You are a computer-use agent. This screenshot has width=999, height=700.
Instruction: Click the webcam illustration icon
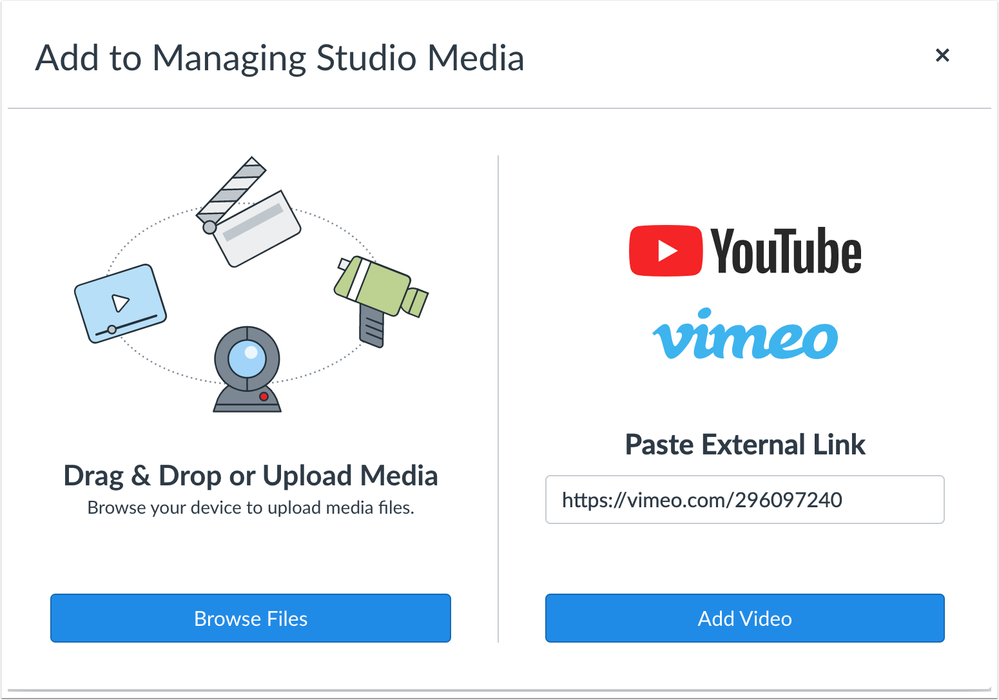(x=247, y=369)
